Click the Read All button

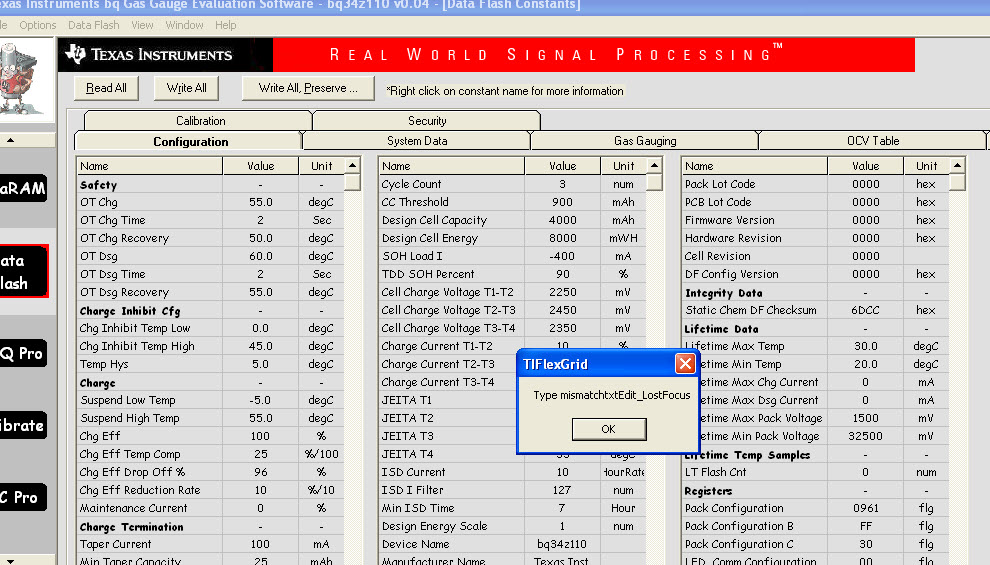106,88
